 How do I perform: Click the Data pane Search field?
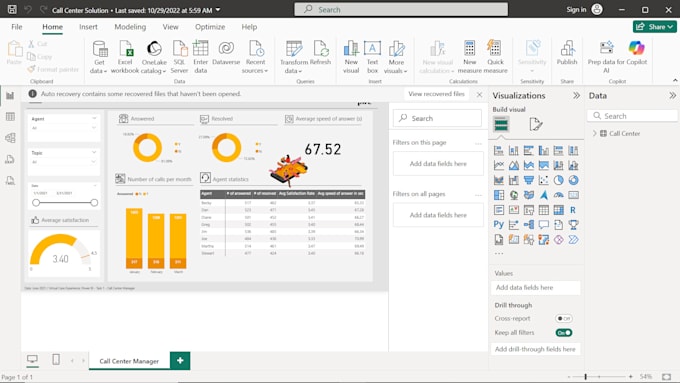point(632,116)
